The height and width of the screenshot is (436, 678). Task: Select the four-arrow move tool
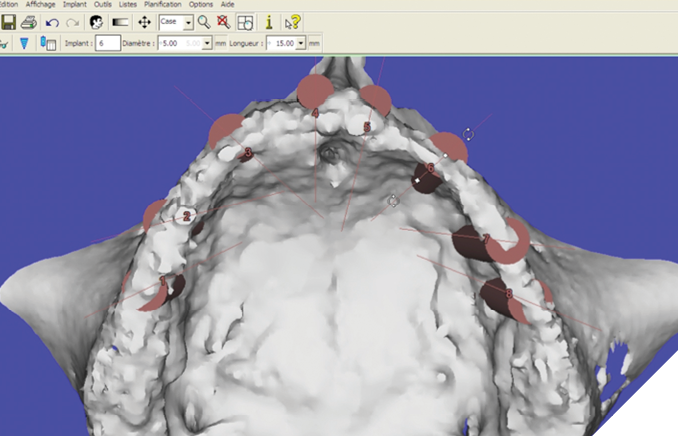(x=144, y=22)
